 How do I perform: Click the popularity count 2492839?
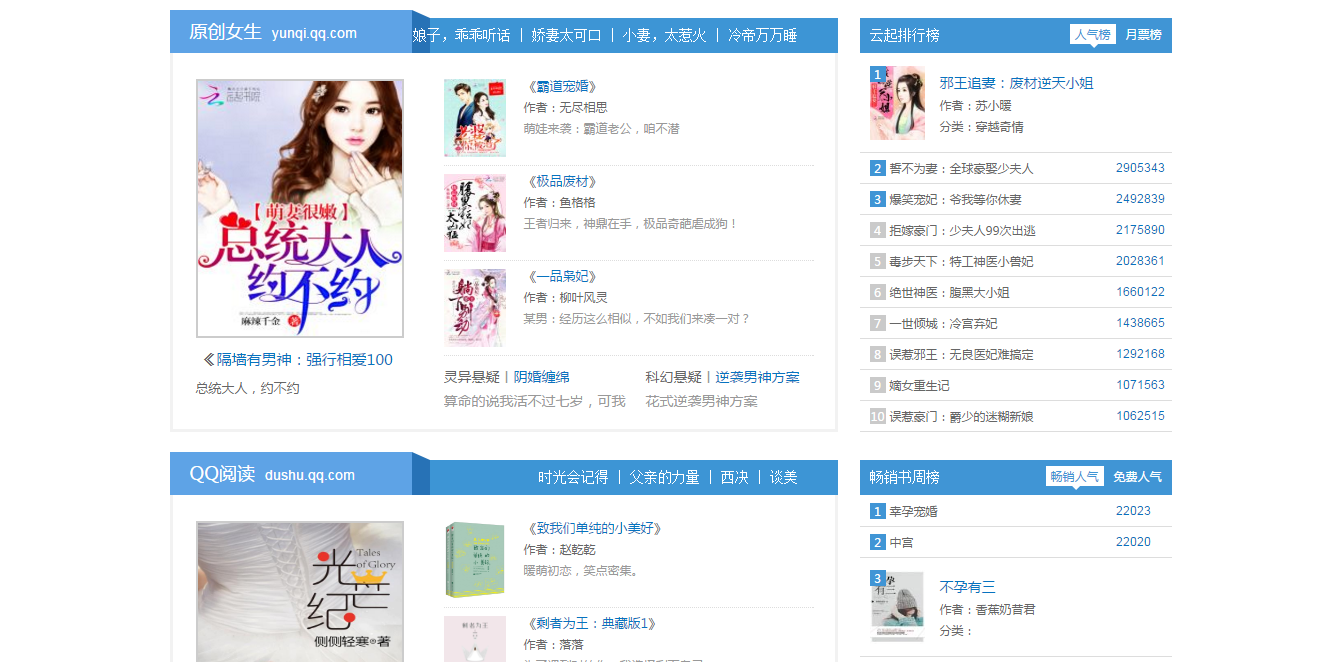[1140, 199]
